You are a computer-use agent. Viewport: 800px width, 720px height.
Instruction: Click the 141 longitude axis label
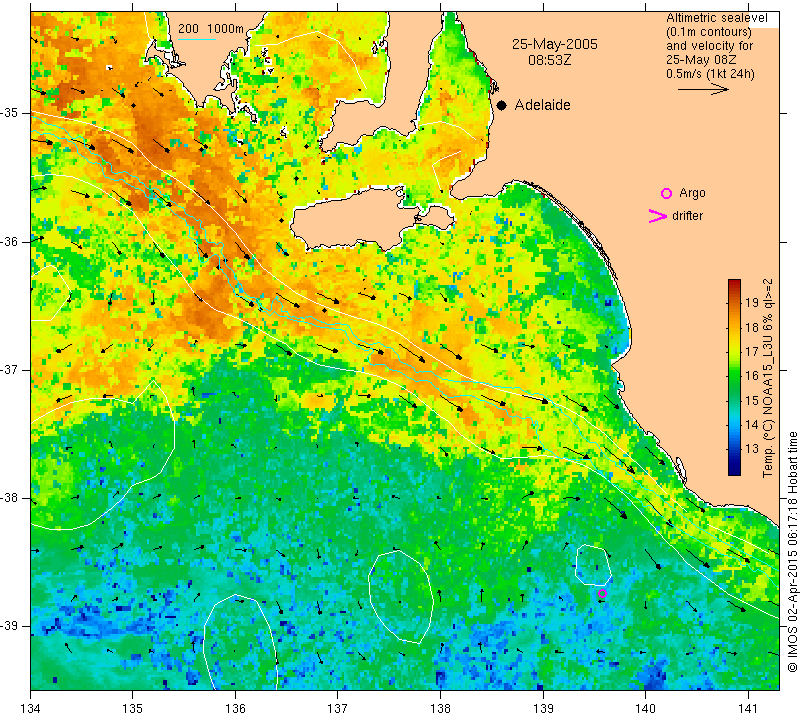(748, 709)
